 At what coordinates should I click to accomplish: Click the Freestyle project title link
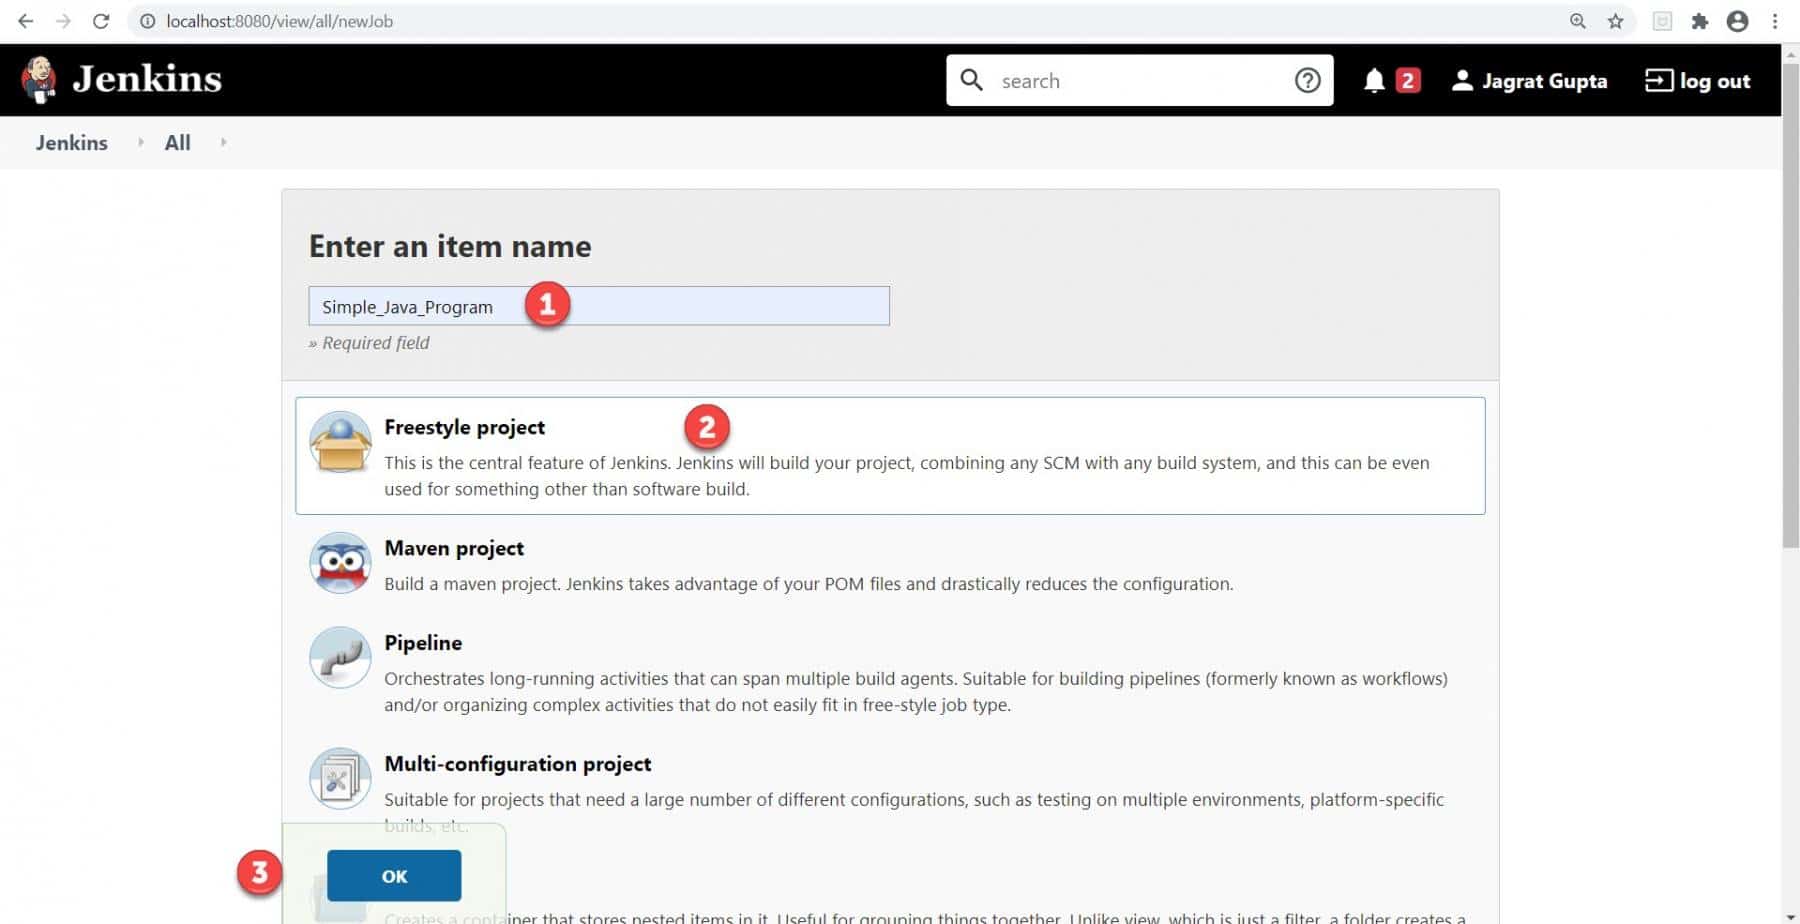pyautogui.click(x=465, y=427)
